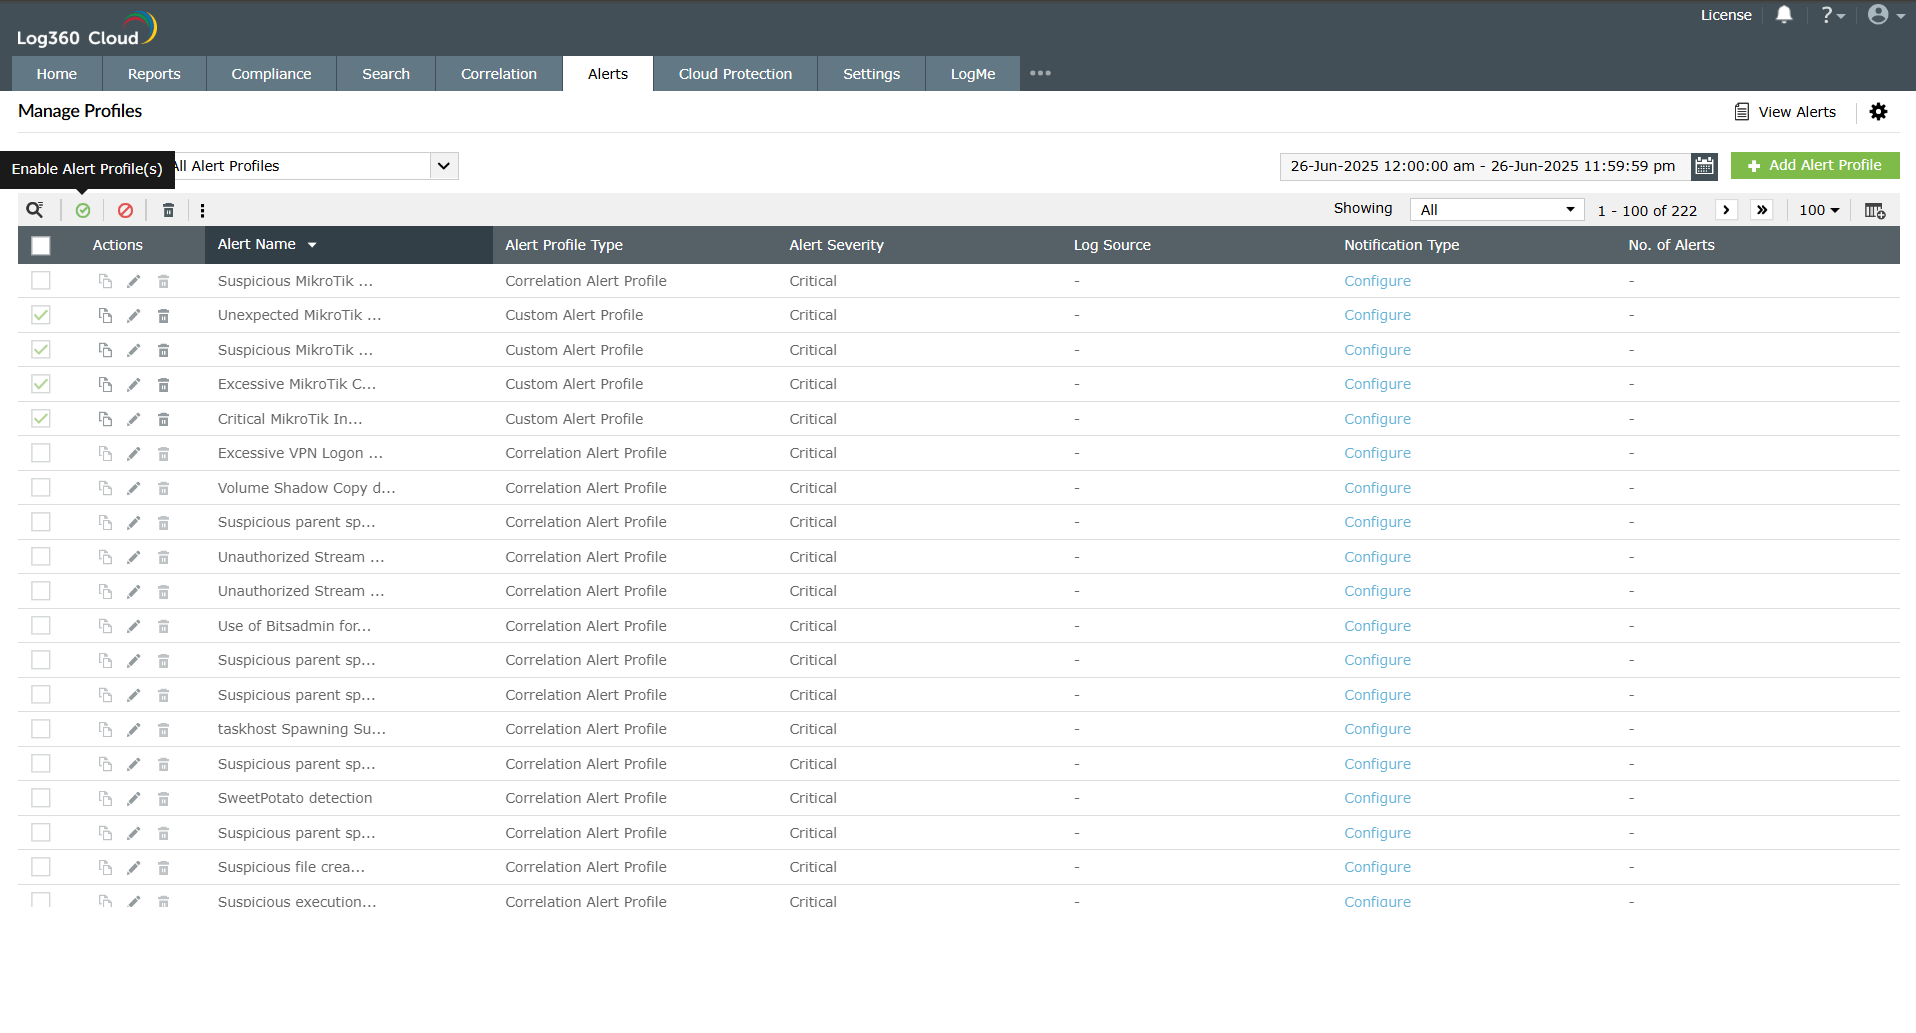Edit the Suspicious file crea... profile
The width and height of the screenshot is (1916, 1033).
point(134,867)
